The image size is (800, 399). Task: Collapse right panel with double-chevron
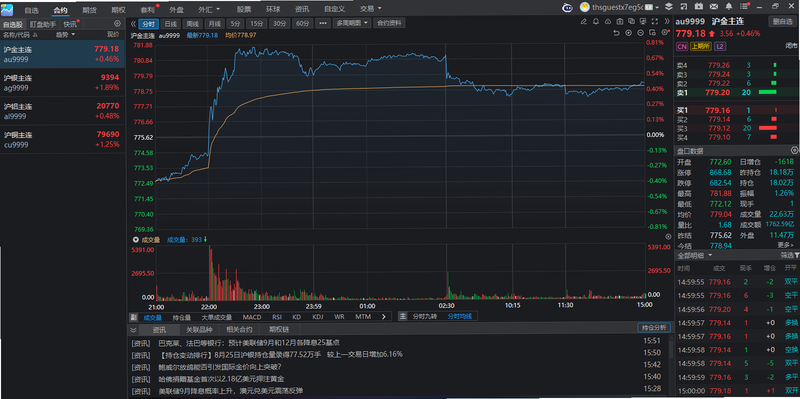point(667,21)
